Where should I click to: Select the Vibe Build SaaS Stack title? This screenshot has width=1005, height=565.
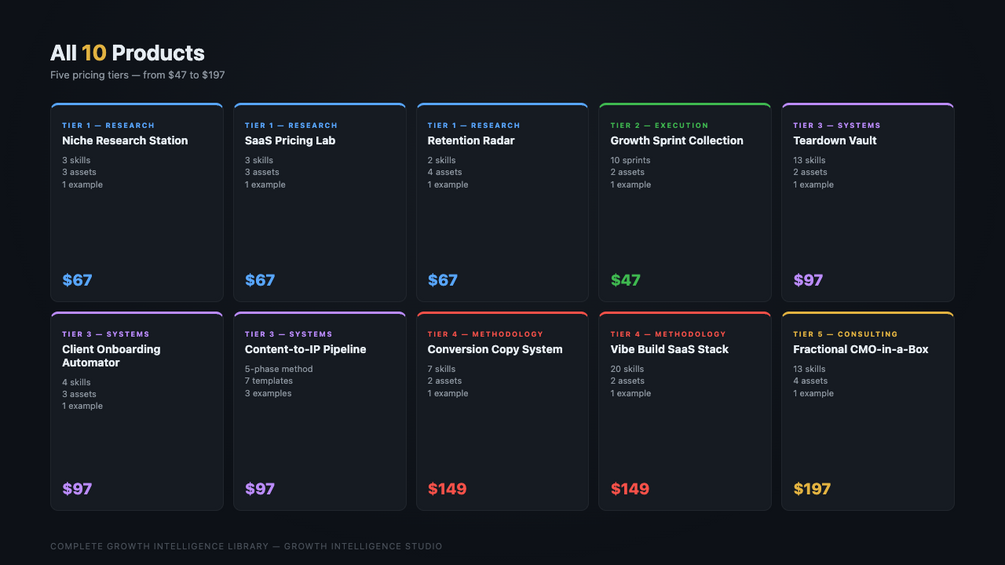(x=669, y=350)
